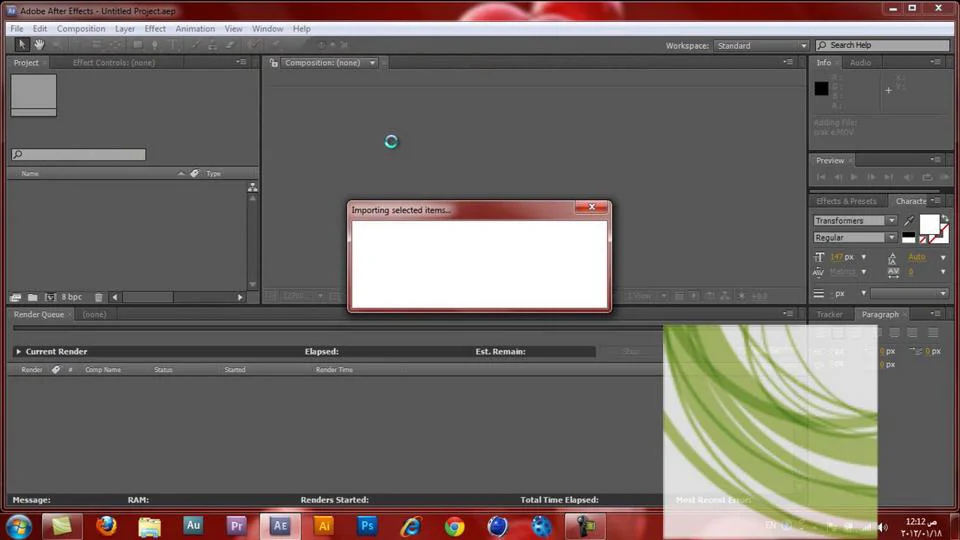
Task: Open the Regular font style dropdown
Action: [x=891, y=238]
